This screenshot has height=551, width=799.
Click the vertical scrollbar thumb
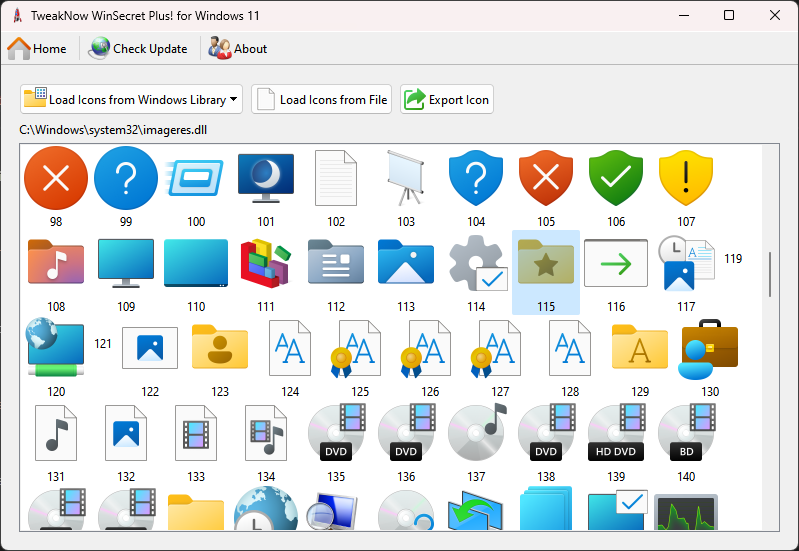(x=769, y=274)
